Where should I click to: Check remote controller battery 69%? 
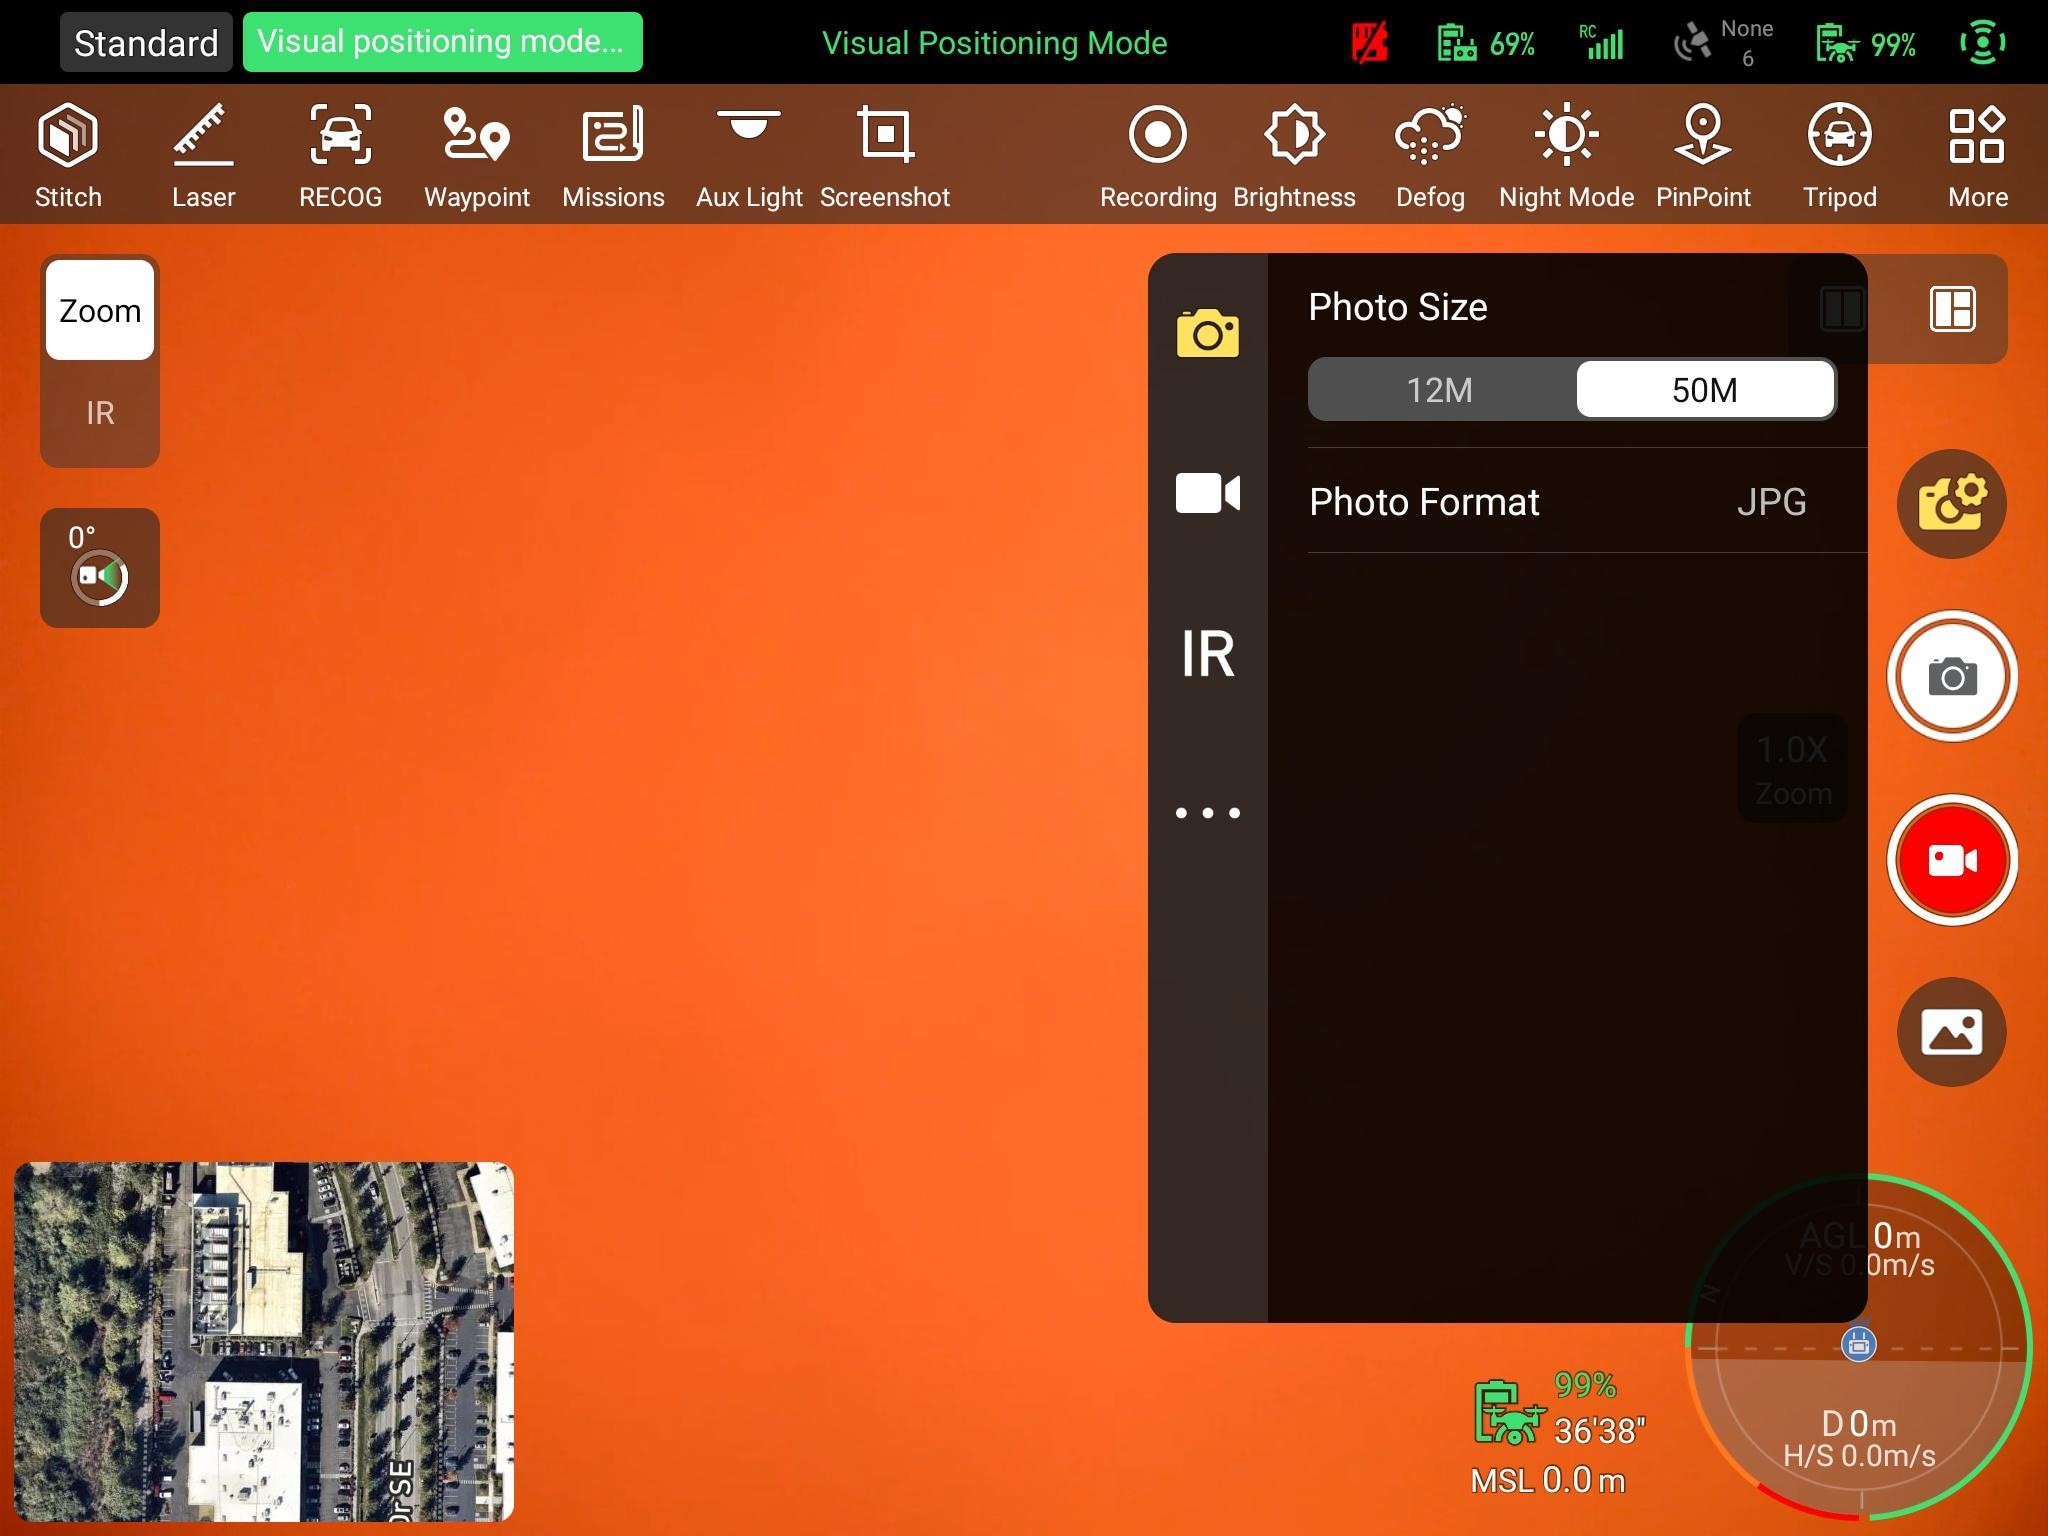1485,44
